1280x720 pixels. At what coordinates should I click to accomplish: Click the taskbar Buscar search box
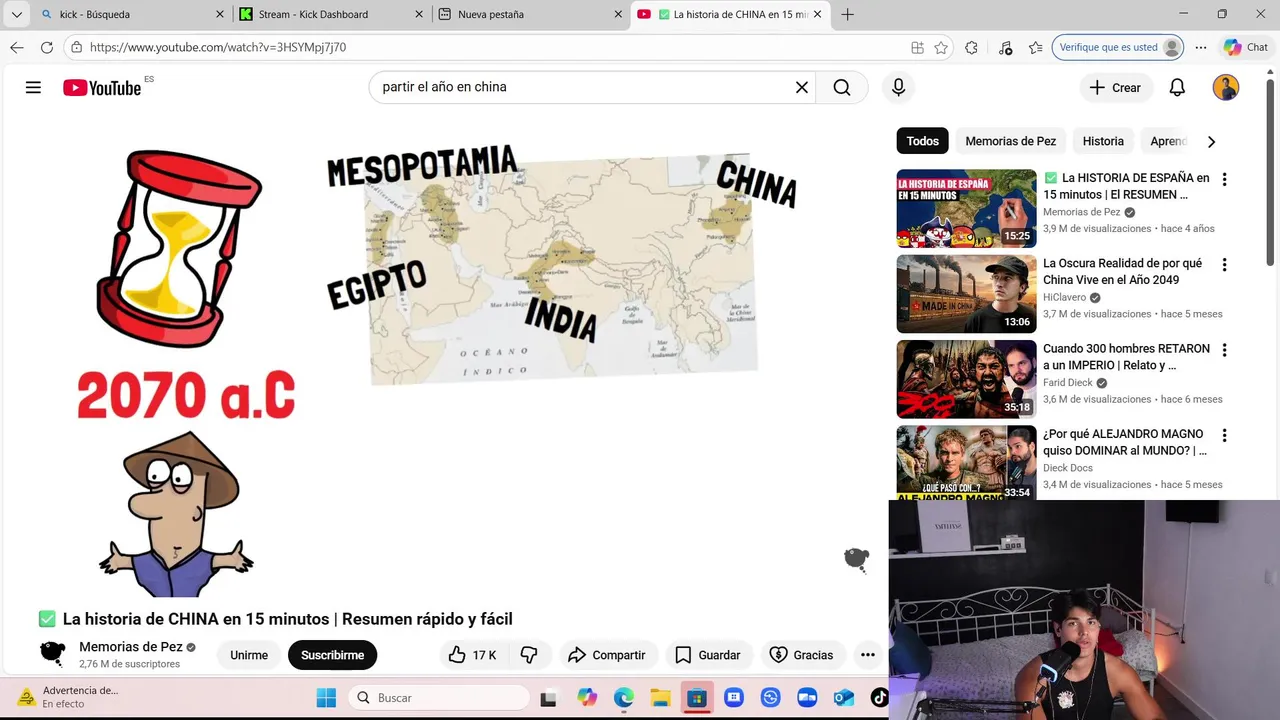439,697
